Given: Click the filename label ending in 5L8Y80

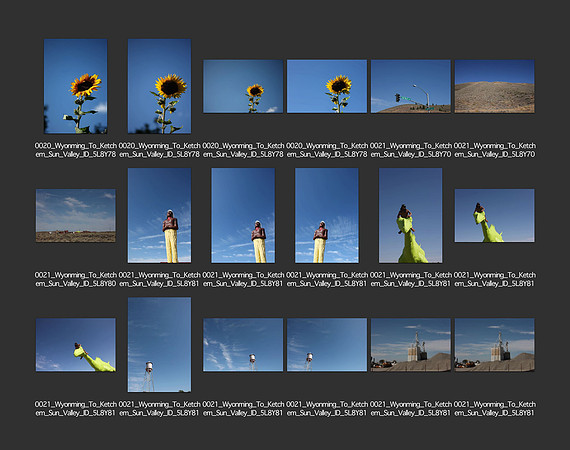Looking at the screenshot, I should click(x=76, y=279).
